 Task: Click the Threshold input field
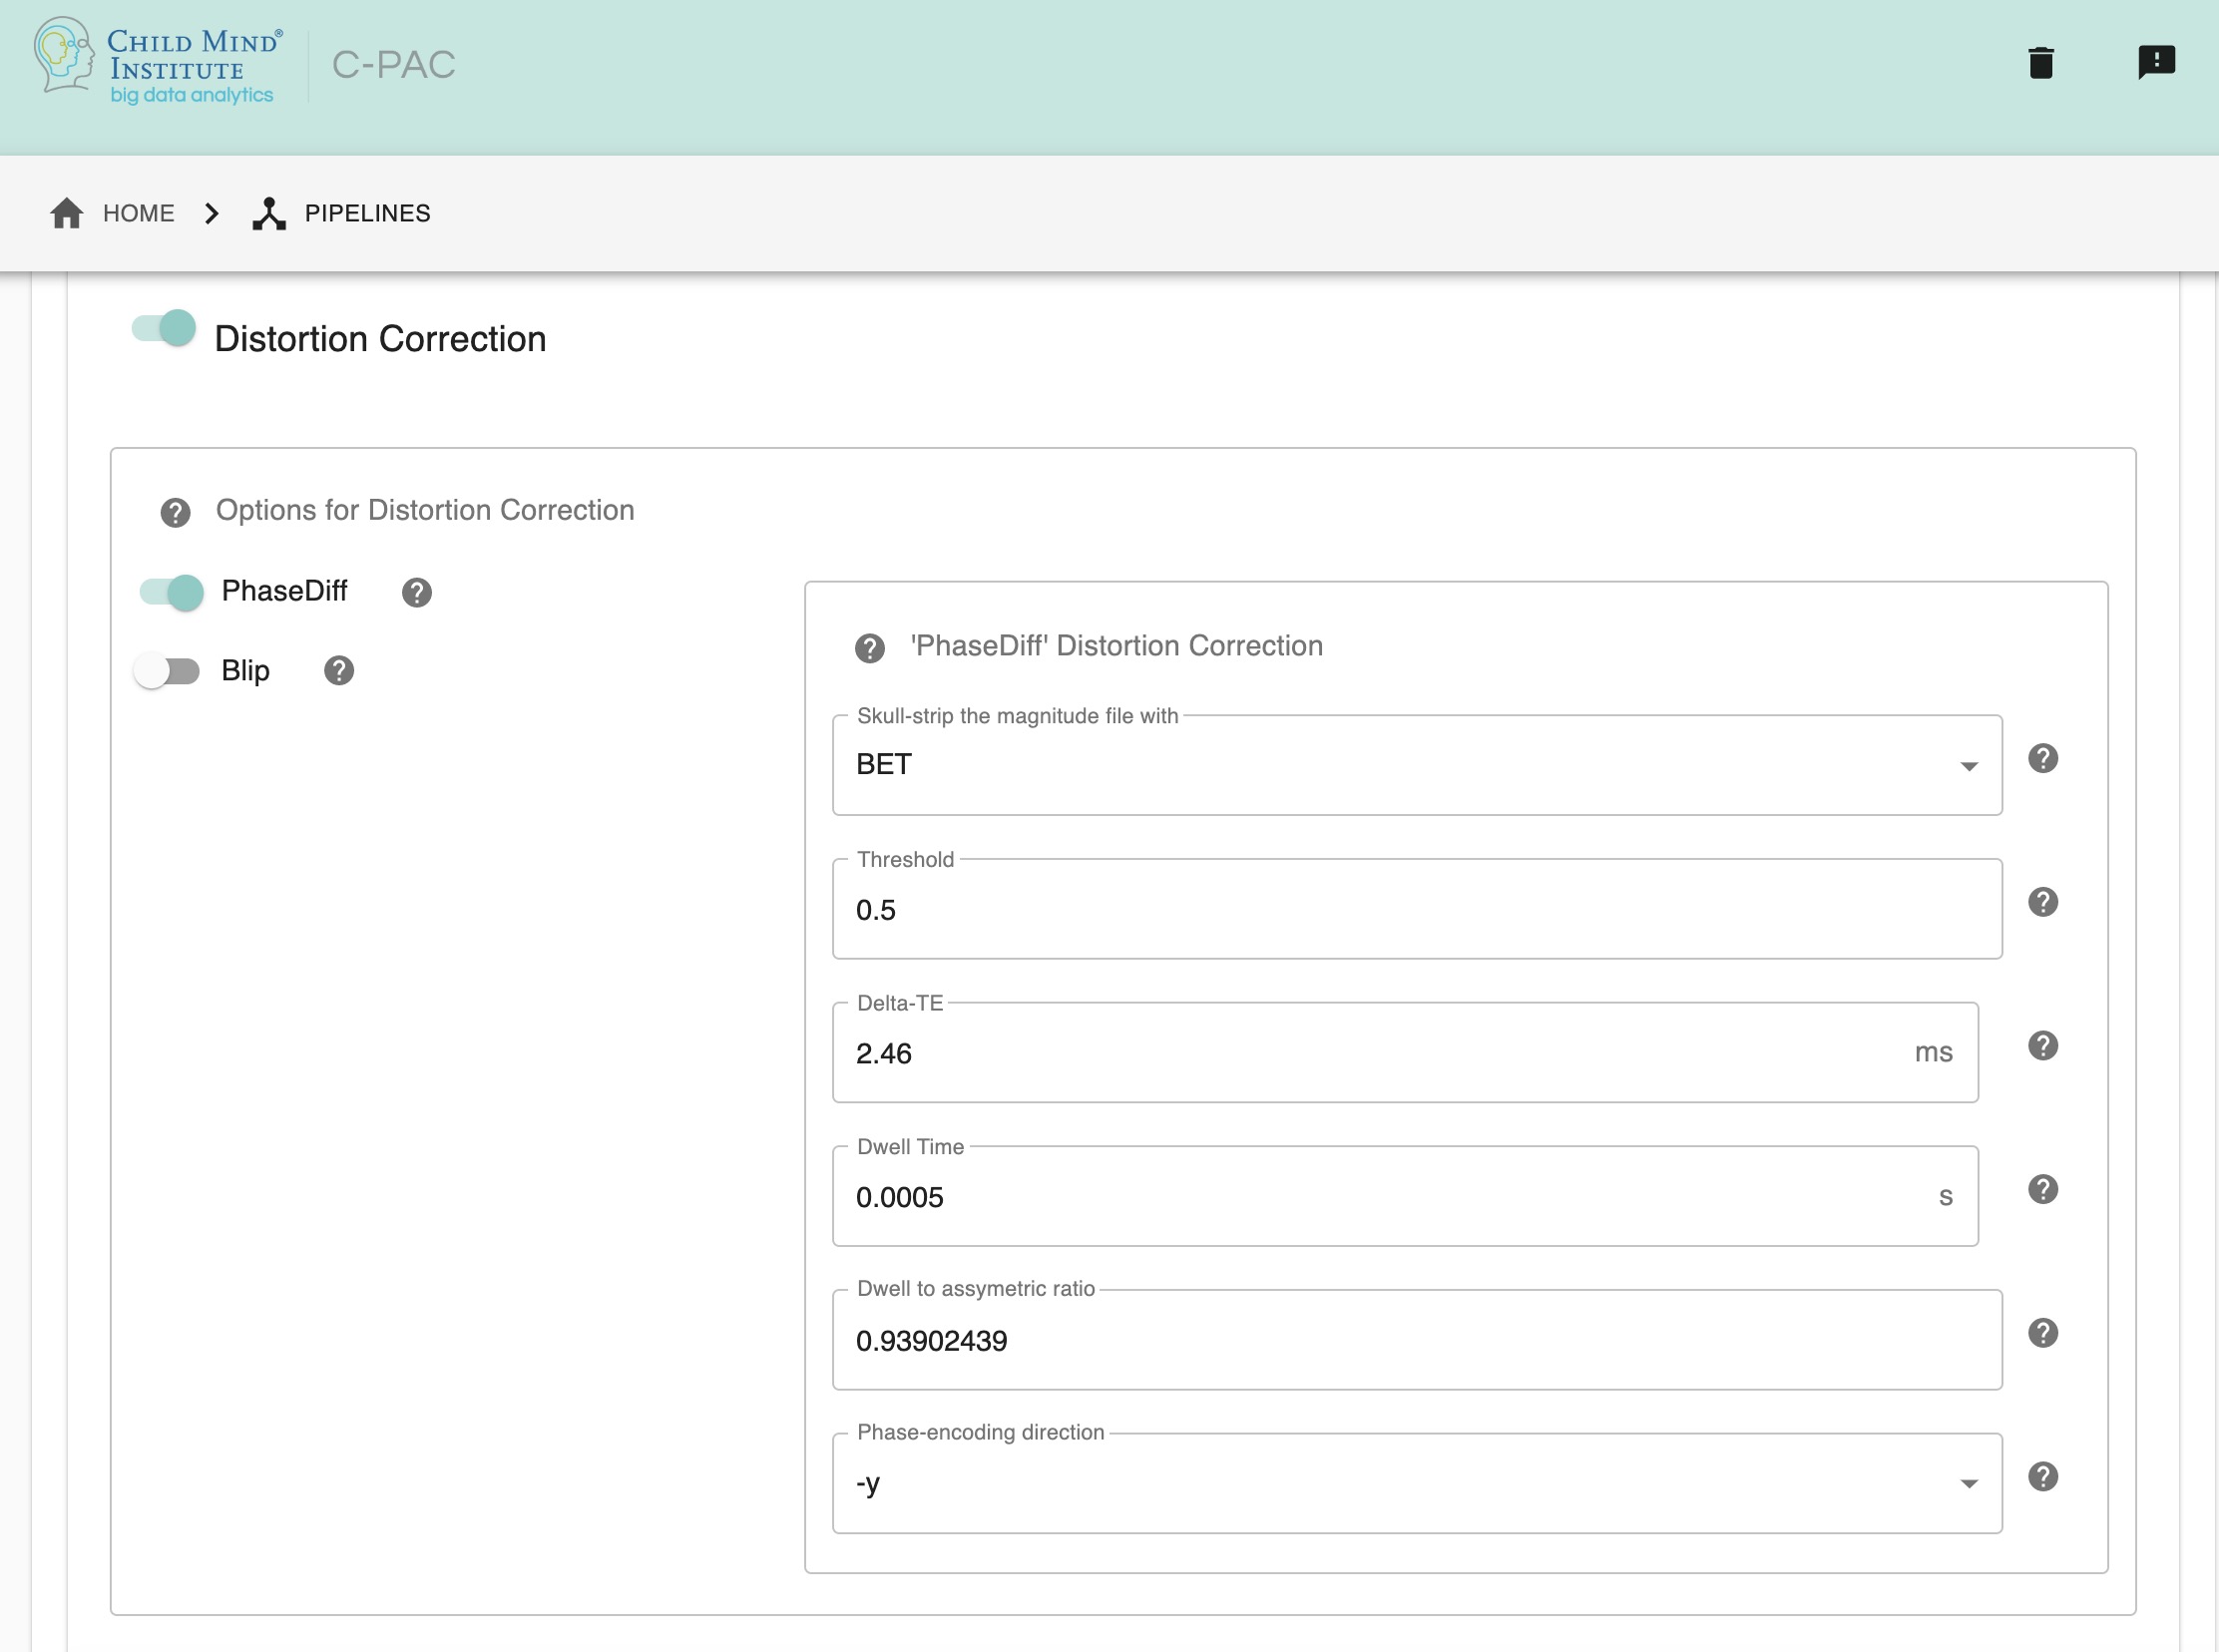point(1416,910)
